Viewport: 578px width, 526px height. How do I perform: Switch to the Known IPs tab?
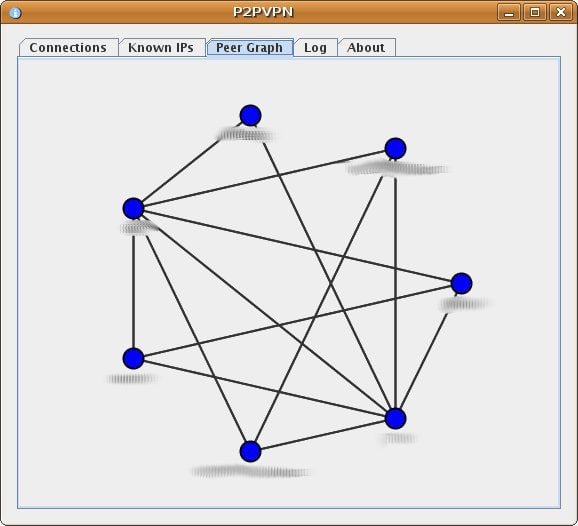click(x=161, y=48)
